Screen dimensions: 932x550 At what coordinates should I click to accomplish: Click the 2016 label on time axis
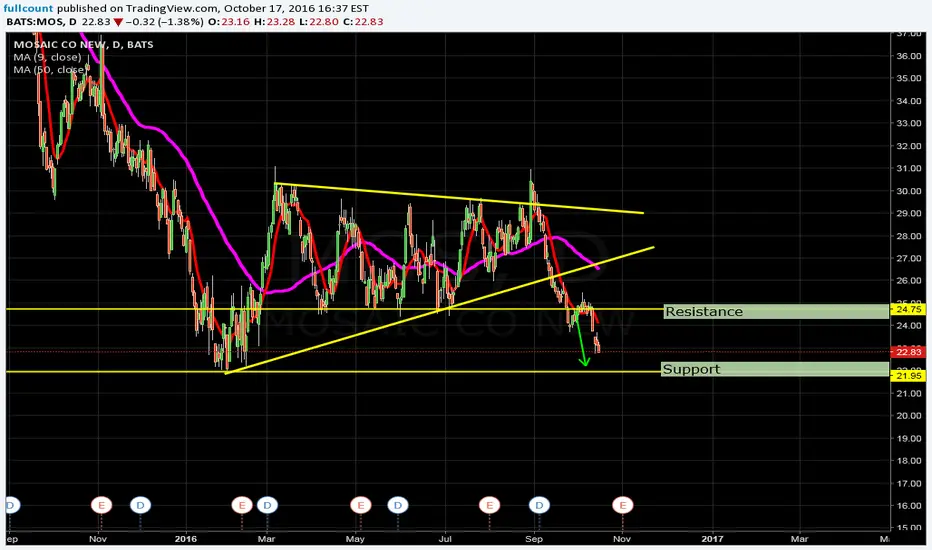186,539
